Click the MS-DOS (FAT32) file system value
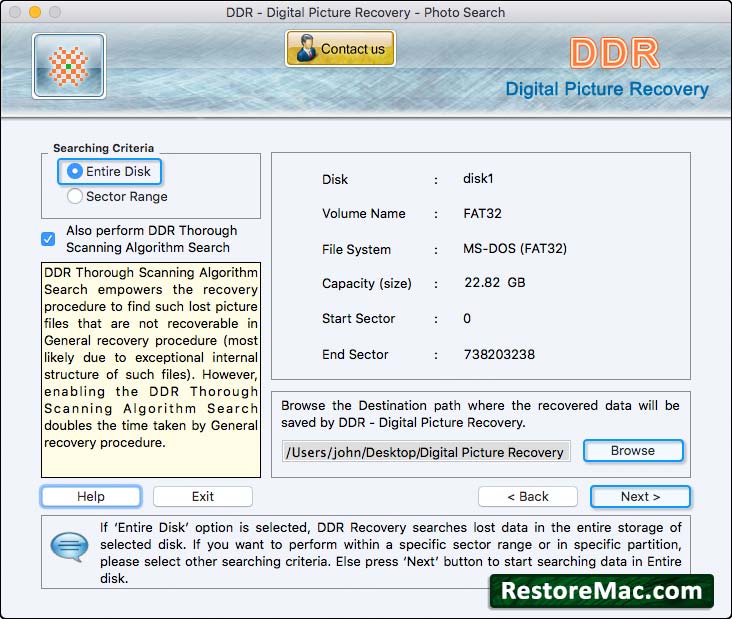The width and height of the screenshot is (732, 619). pos(514,248)
